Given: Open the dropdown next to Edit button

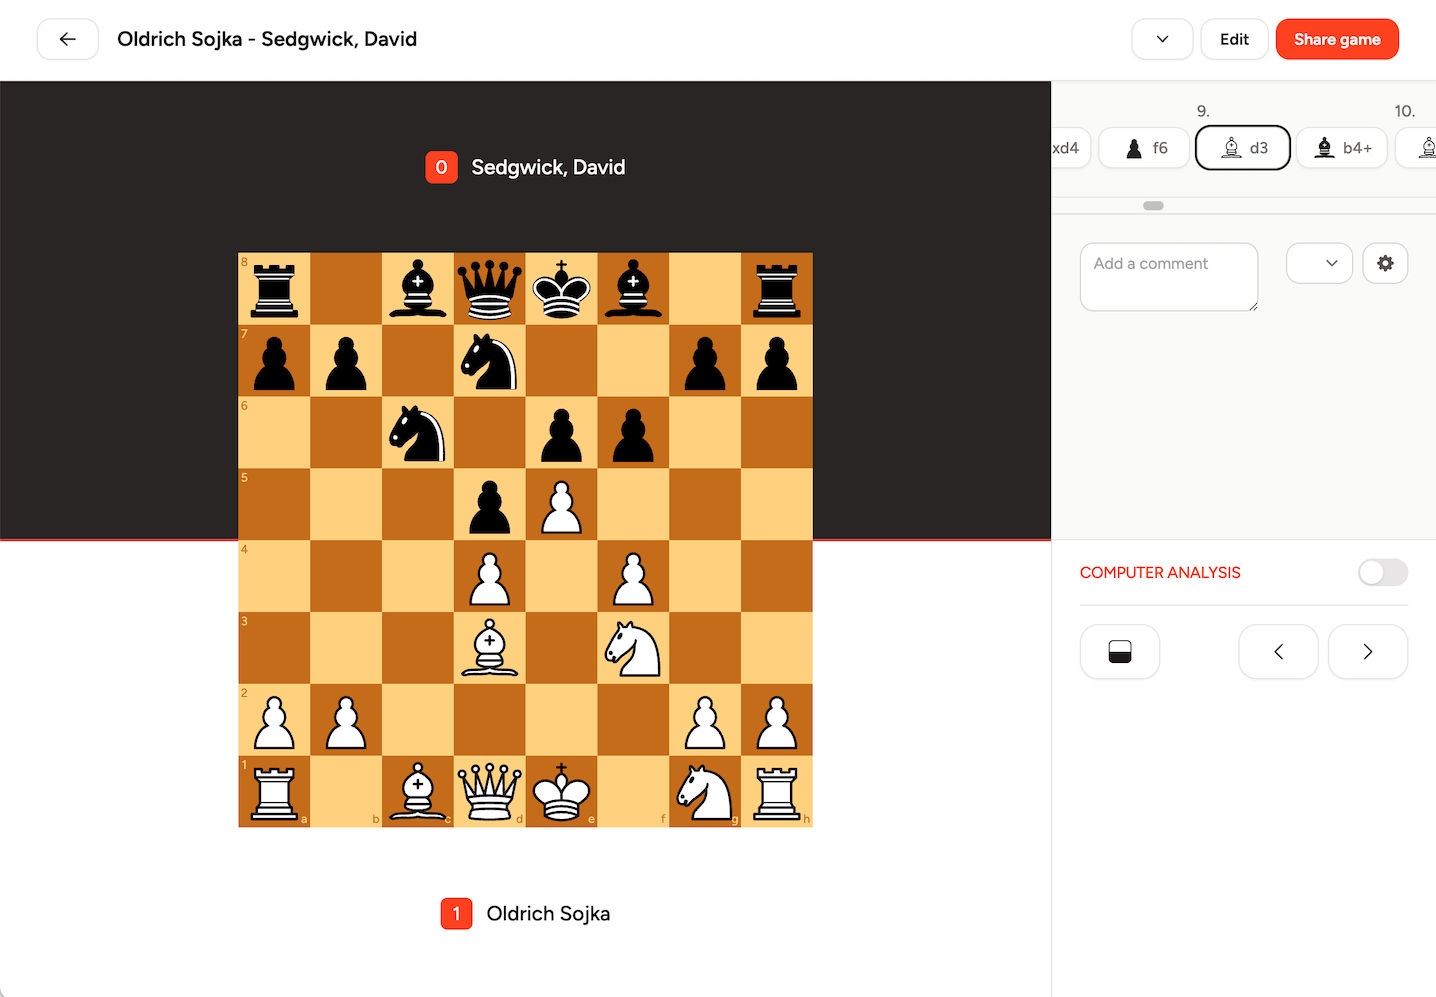Looking at the screenshot, I should click(x=1162, y=39).
